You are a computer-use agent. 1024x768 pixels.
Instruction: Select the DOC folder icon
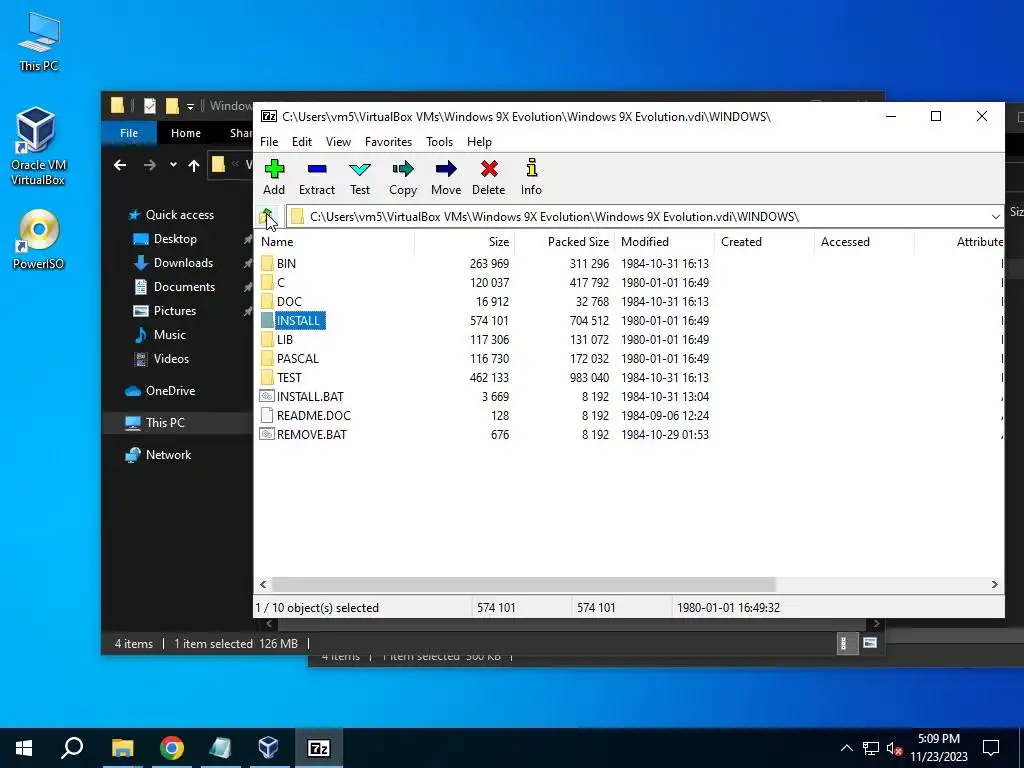pos(266,301)
